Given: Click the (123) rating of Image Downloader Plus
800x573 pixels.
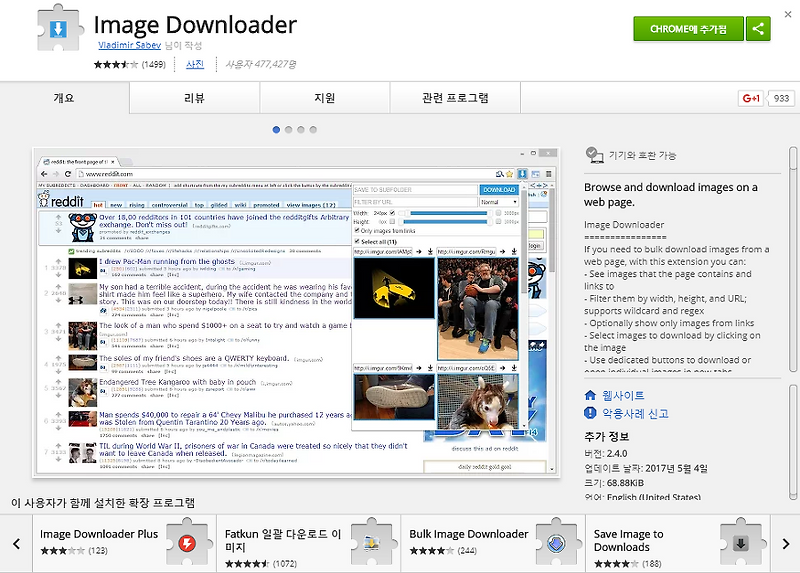Looking at the screenshot, I should coord(98,551).
